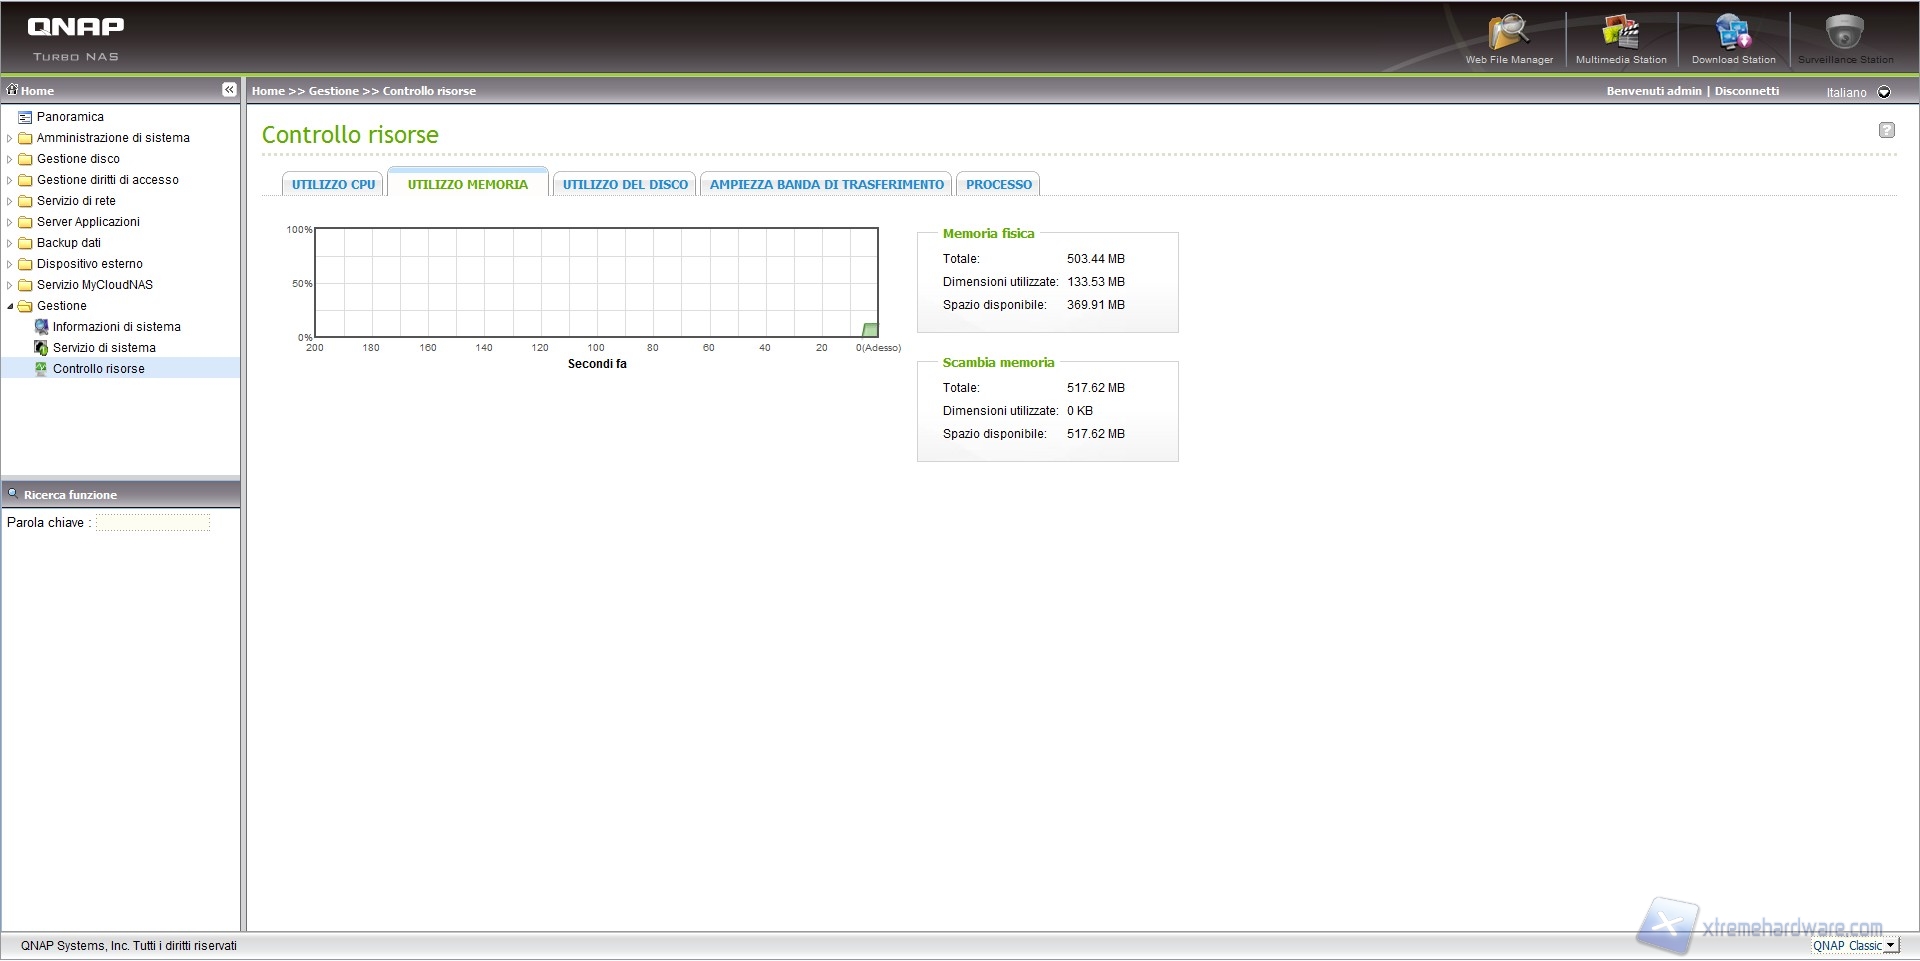This screenshot has width=1920, height=961.
Task: Open the QNAP Classic theme dropdown
Action: click(1889, 946)
